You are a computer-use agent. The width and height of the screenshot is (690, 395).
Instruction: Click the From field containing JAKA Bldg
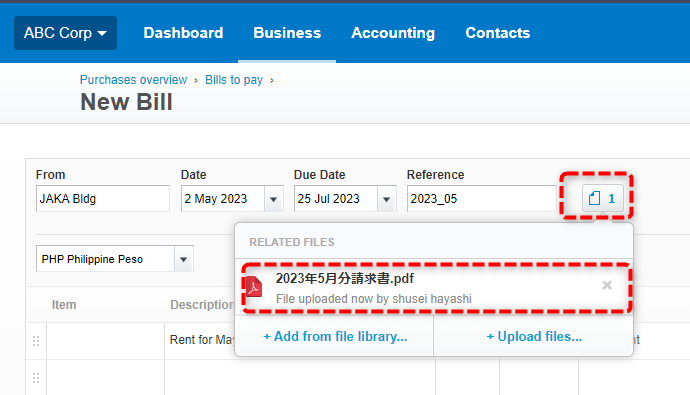pos(103,198)
